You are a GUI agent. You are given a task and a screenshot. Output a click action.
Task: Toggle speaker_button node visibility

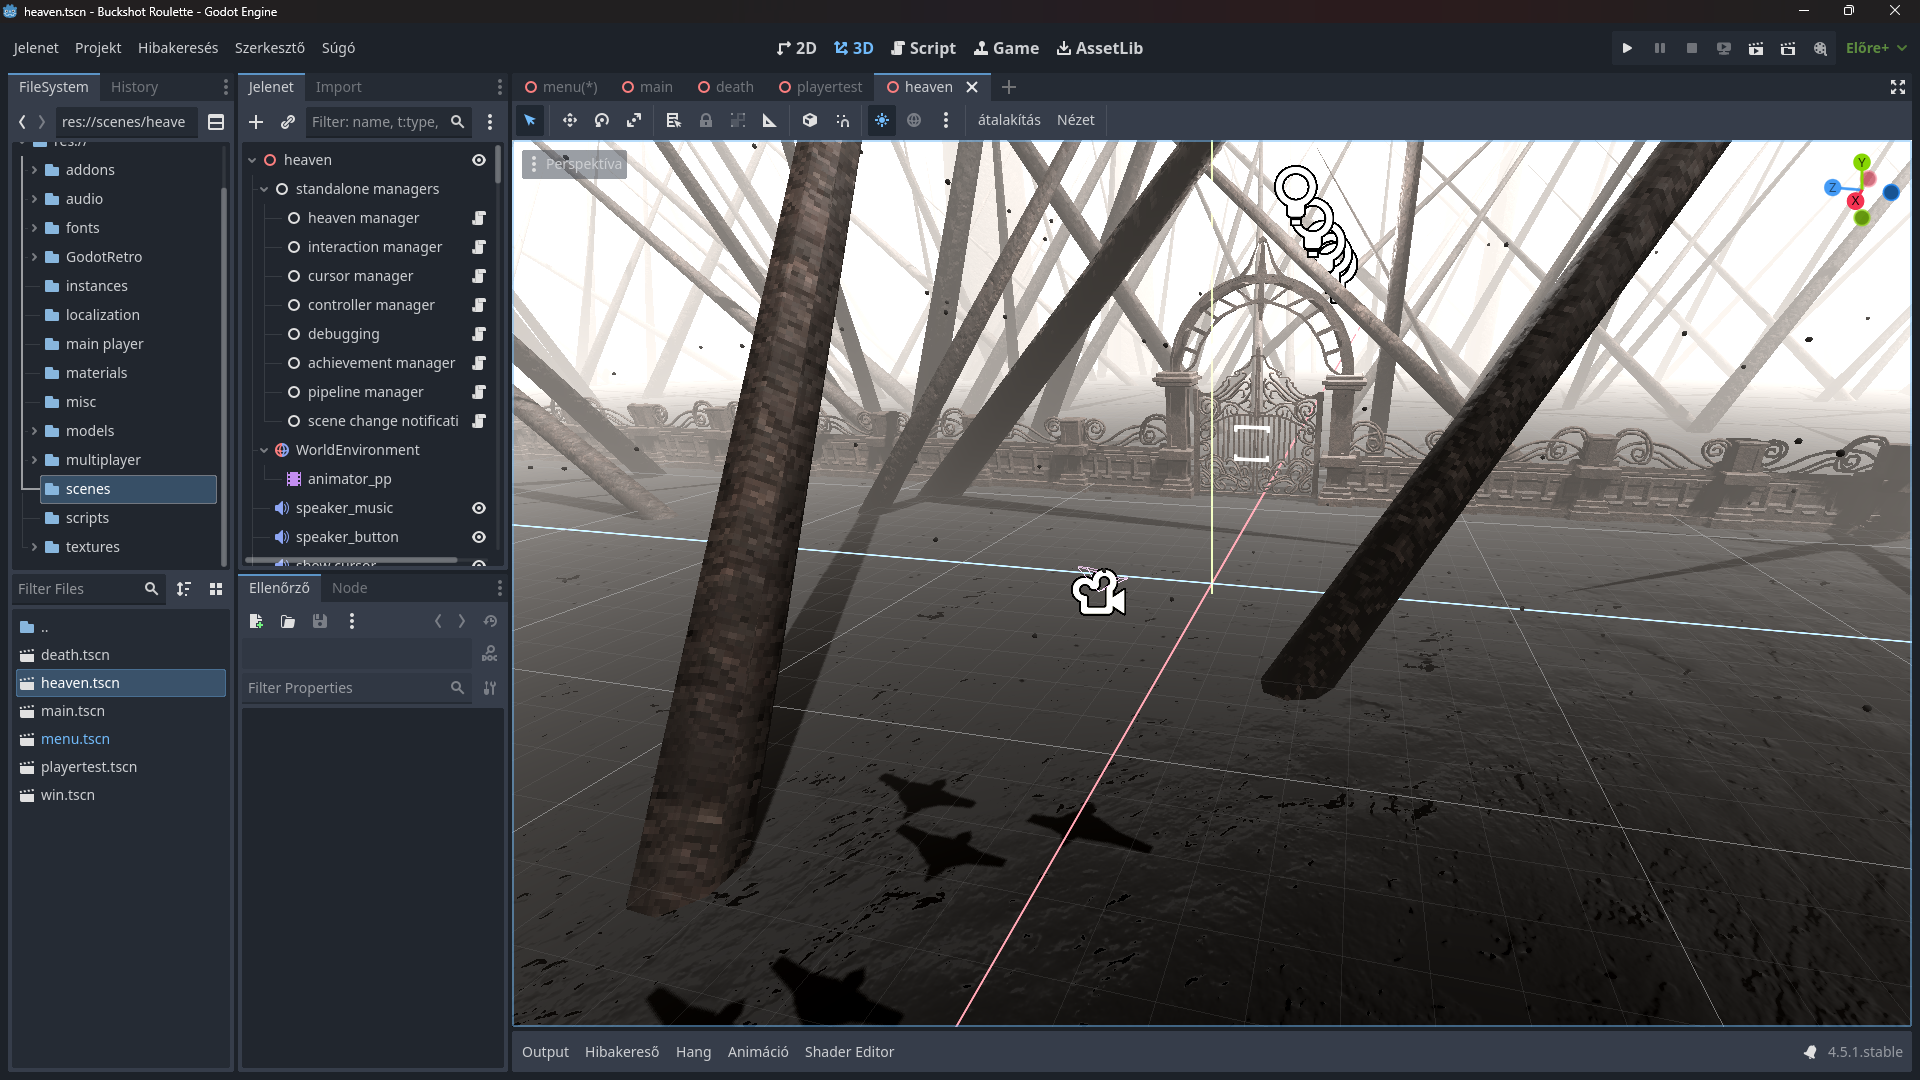pos(479,537)
